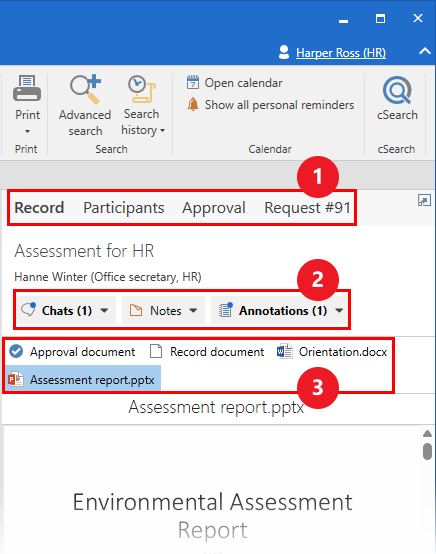Click the Print printer icon
The image size is (436, 554).
click(27, 88)
